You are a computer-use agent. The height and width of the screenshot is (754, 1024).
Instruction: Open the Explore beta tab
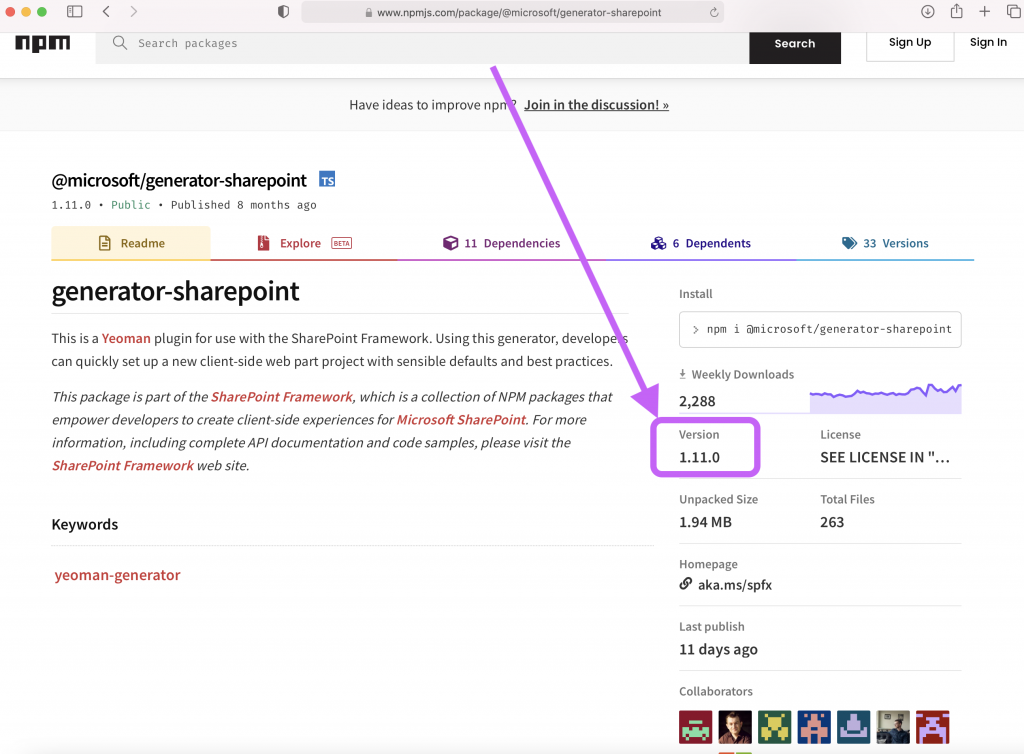304,243
